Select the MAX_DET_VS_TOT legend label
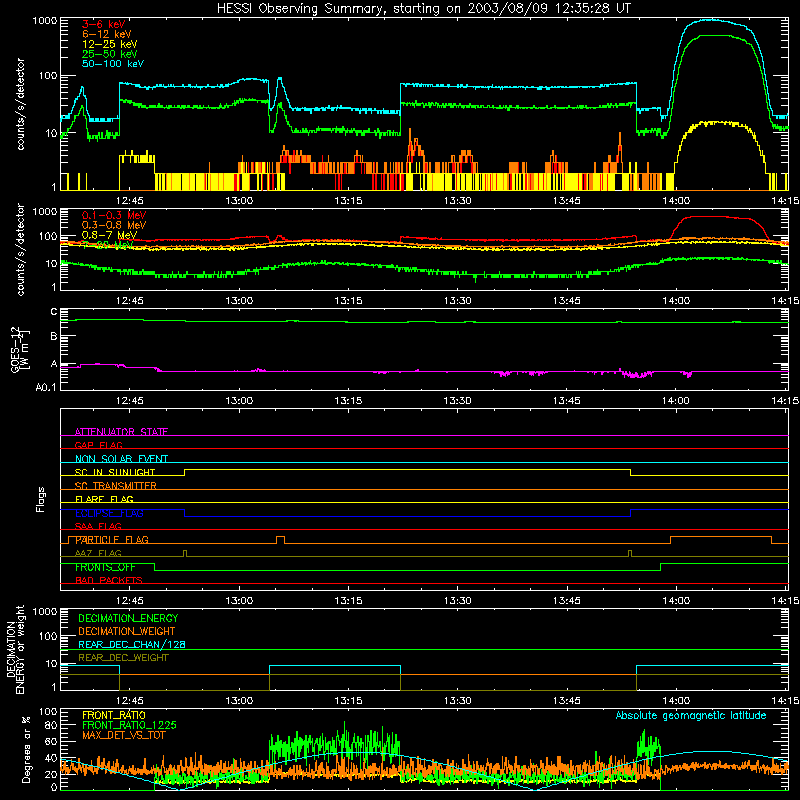The height and width of the screenshot is (800, 800). click(123, 735)
